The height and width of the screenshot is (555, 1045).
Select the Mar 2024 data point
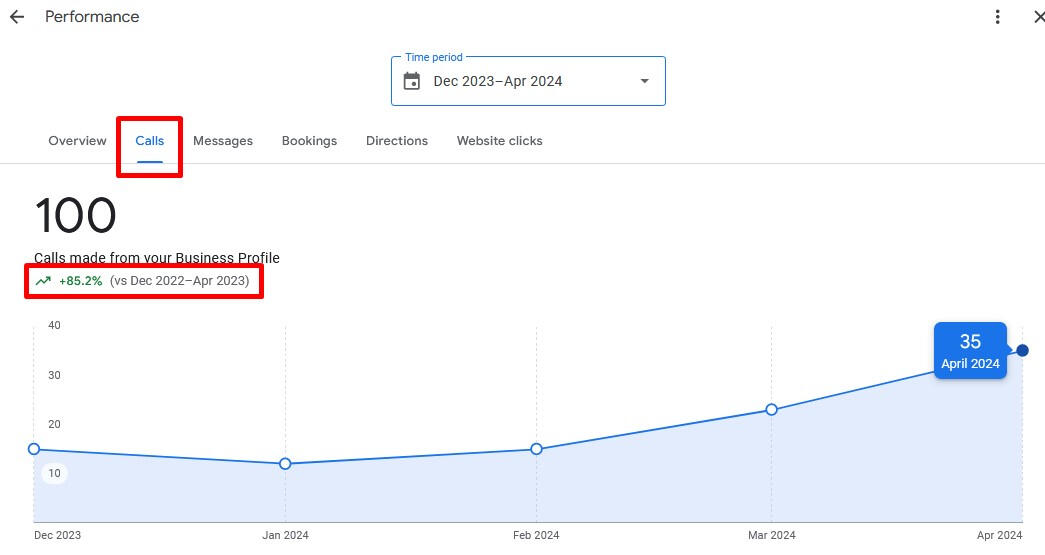coord(772,409)
